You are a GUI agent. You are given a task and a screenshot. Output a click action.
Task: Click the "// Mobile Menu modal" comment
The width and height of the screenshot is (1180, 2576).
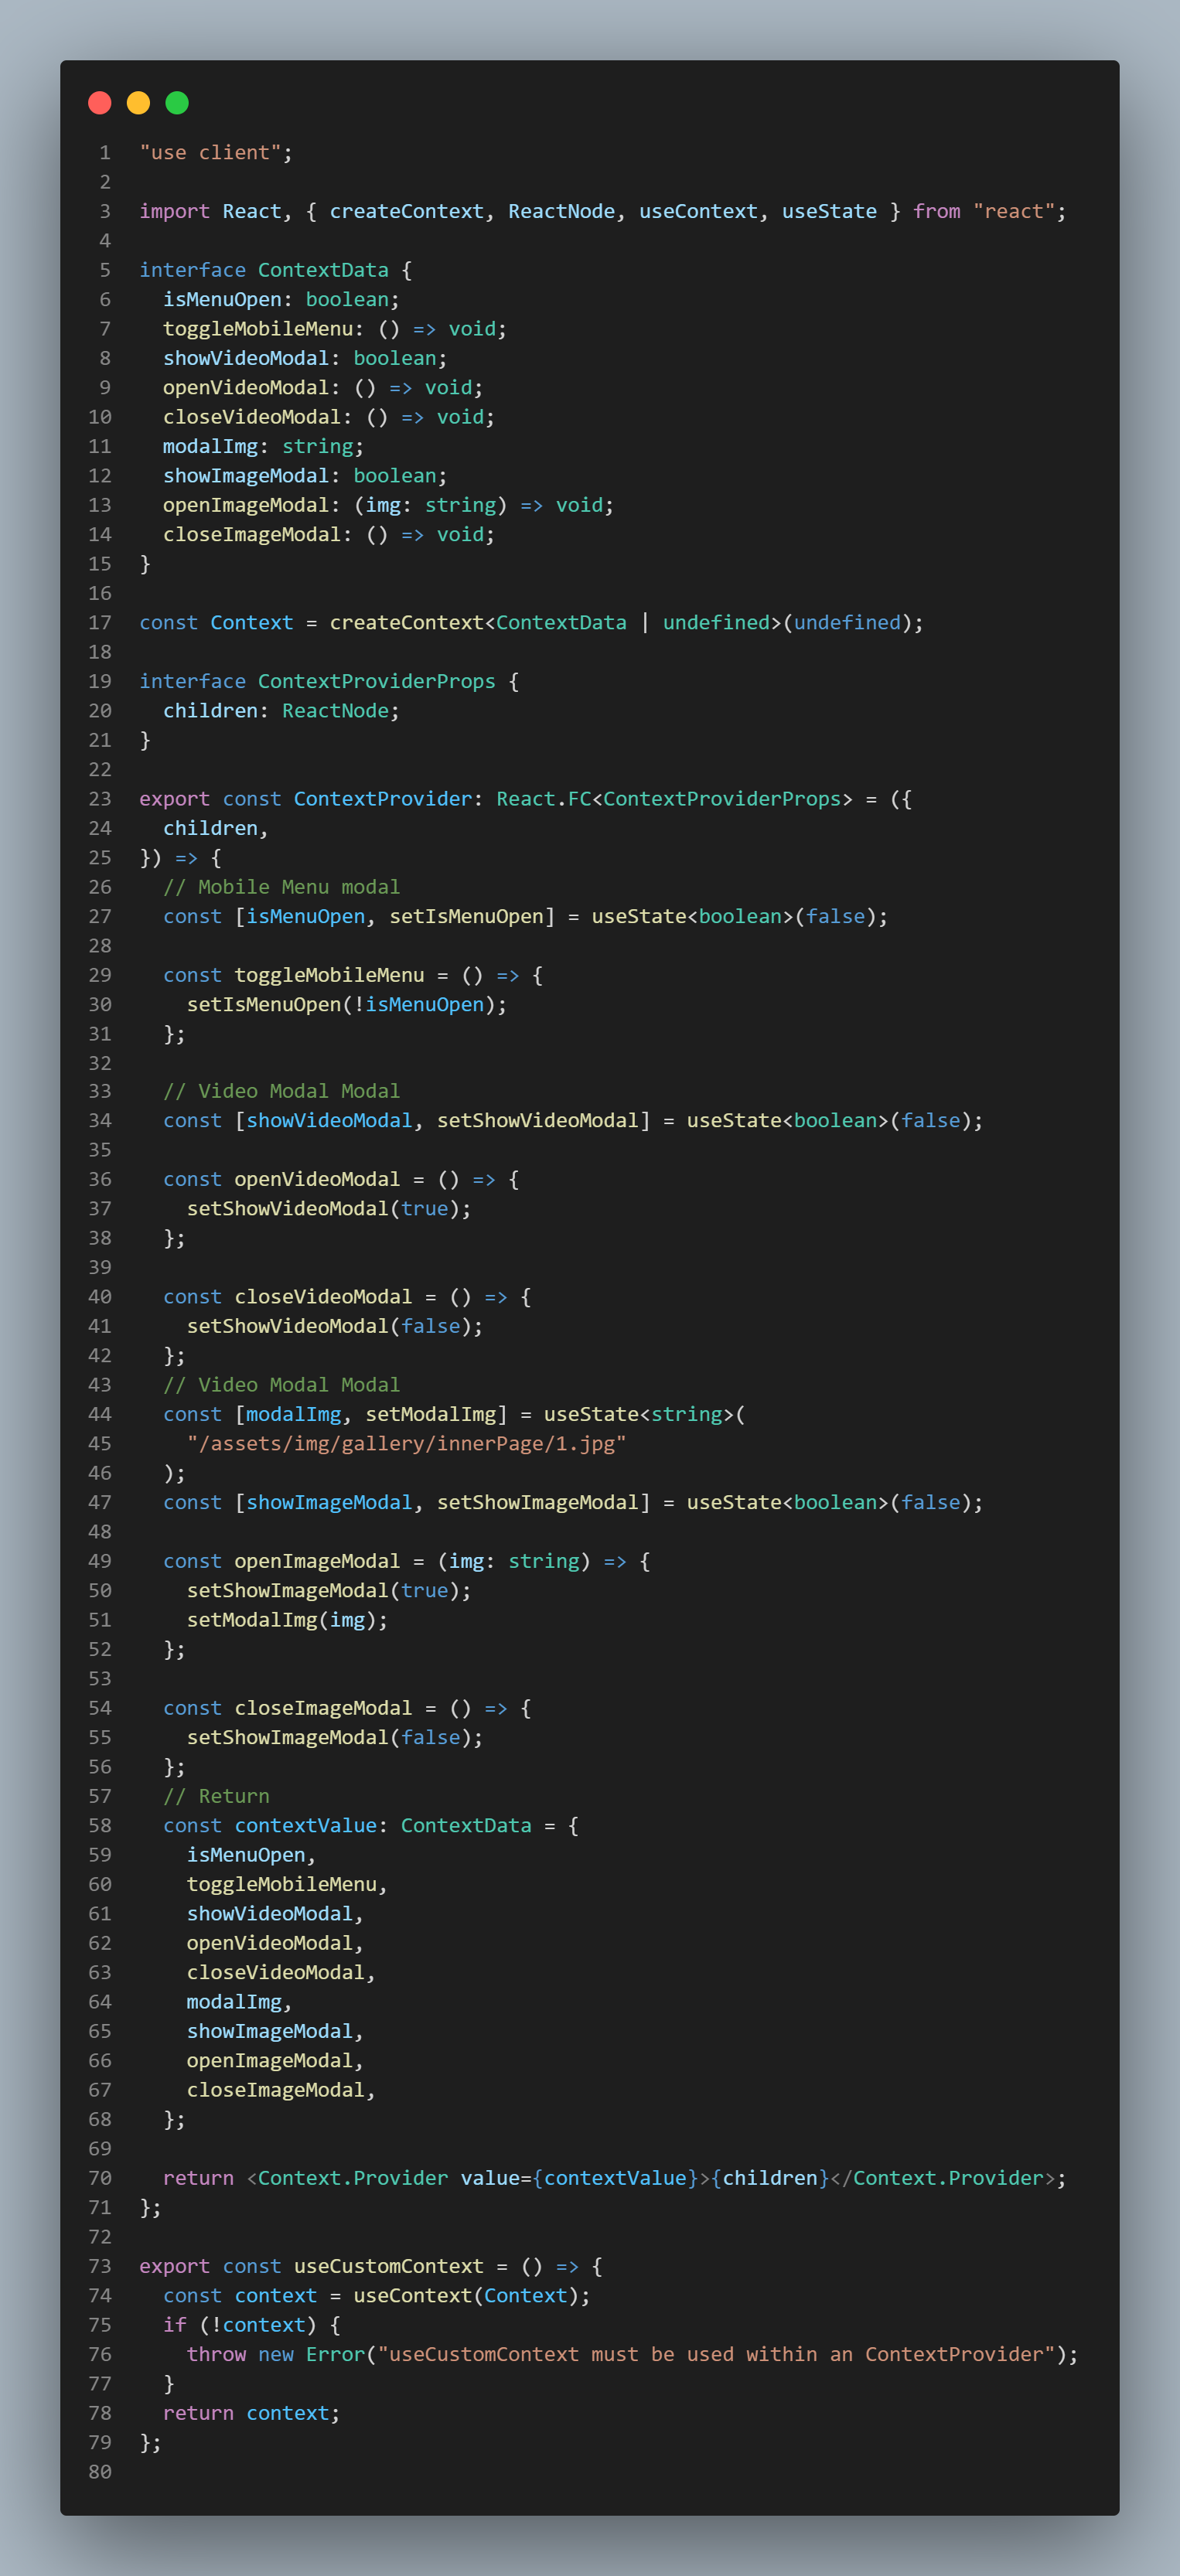pyautogui.click(x=281, y=887)
